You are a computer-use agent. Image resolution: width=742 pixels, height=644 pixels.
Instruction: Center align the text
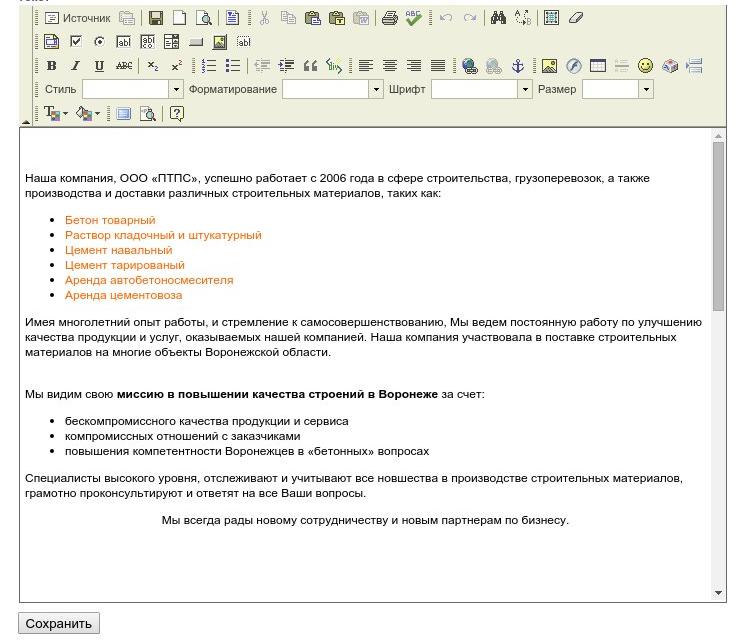click(x=390, y=66)
